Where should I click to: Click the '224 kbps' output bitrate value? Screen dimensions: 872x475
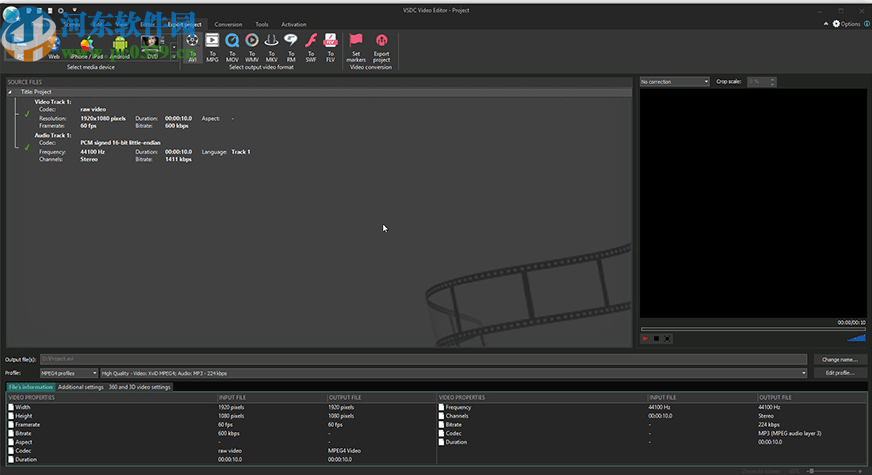point(769,425)
